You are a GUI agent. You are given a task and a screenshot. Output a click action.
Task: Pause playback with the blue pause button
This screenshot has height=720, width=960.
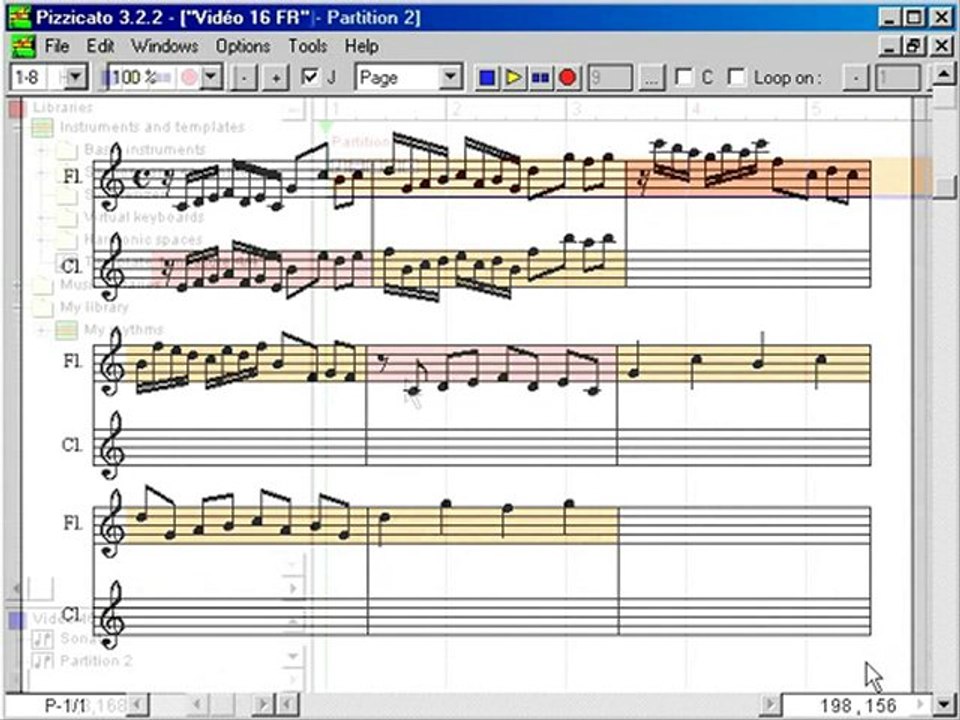pyautogui.click(x=540, y=78)
